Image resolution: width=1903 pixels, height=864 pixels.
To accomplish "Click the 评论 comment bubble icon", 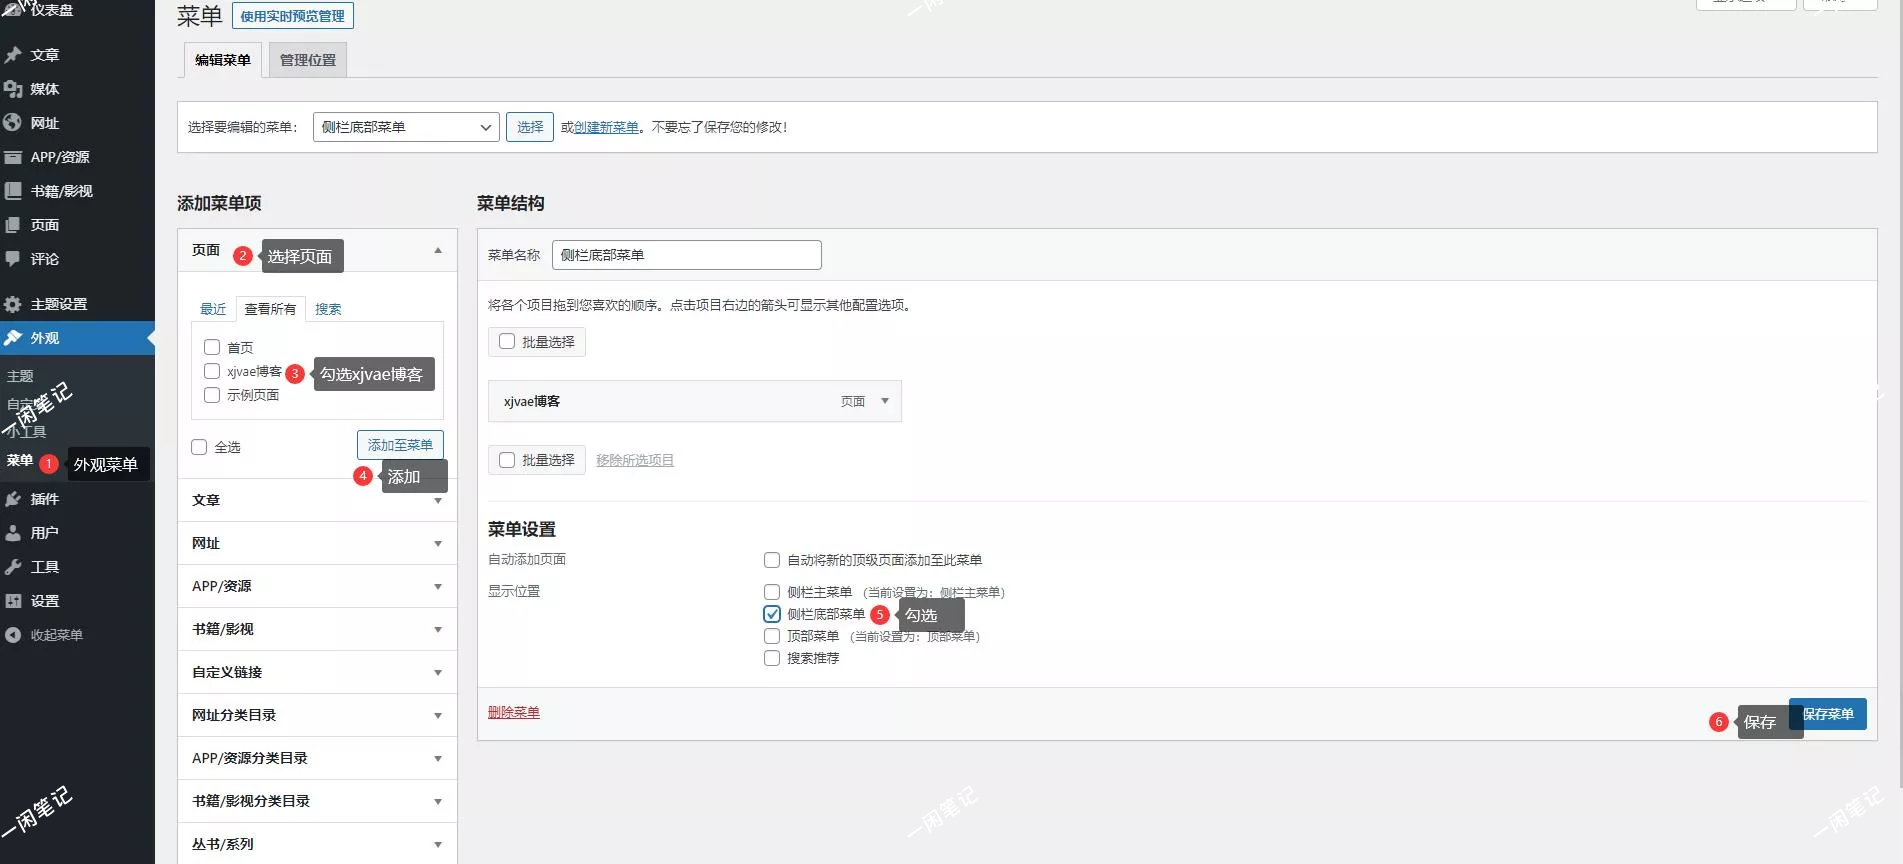I will (x=13, y=259).
